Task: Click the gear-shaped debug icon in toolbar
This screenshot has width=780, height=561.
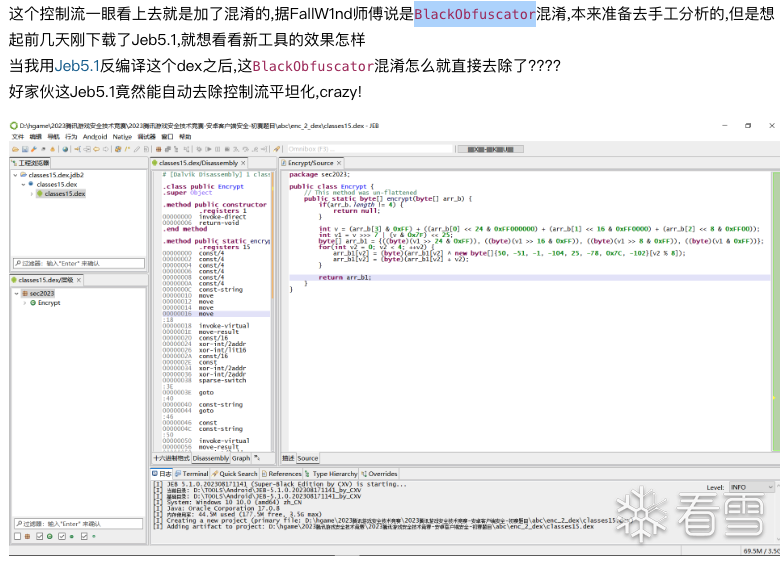Action: point(199,149)
